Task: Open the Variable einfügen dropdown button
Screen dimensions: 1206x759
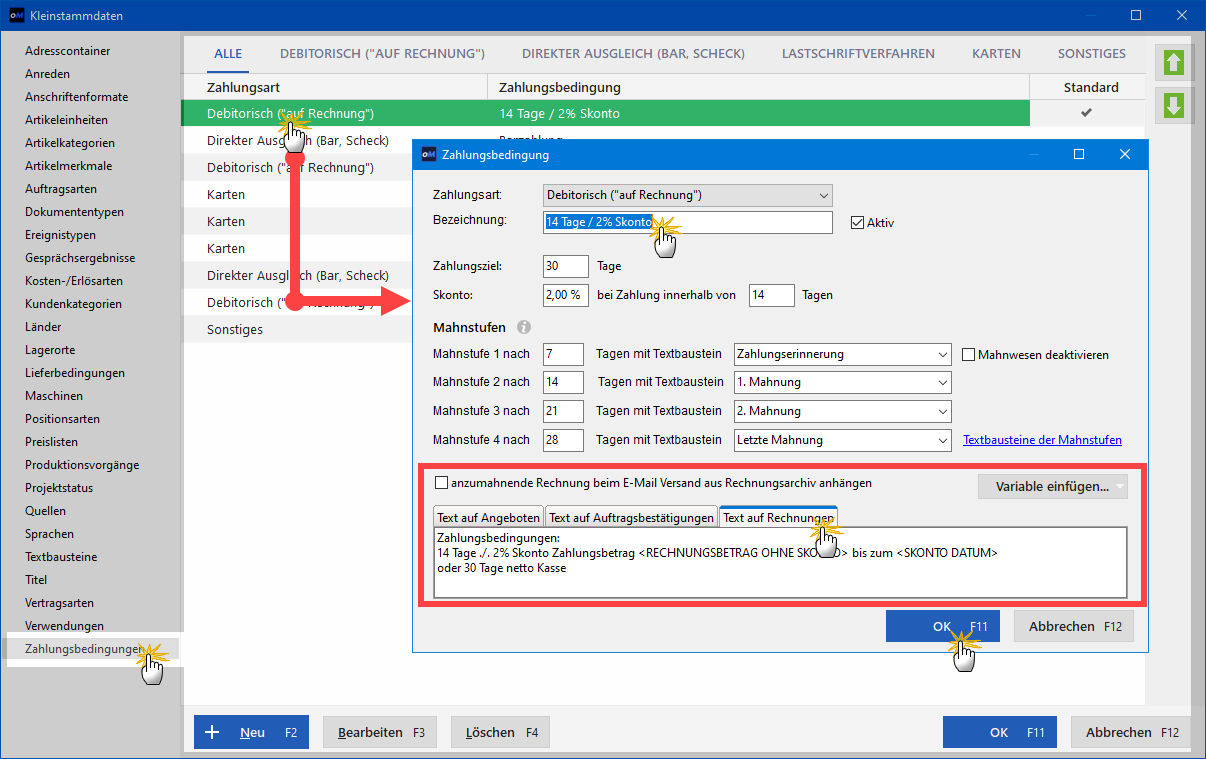Action: [1052, 487]
